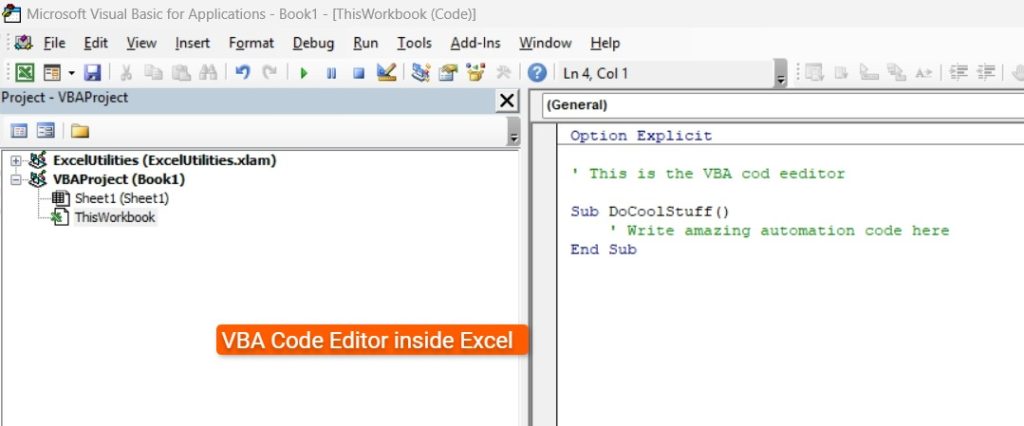
Task: Open the Debug menu
Action: coord(313,43)
